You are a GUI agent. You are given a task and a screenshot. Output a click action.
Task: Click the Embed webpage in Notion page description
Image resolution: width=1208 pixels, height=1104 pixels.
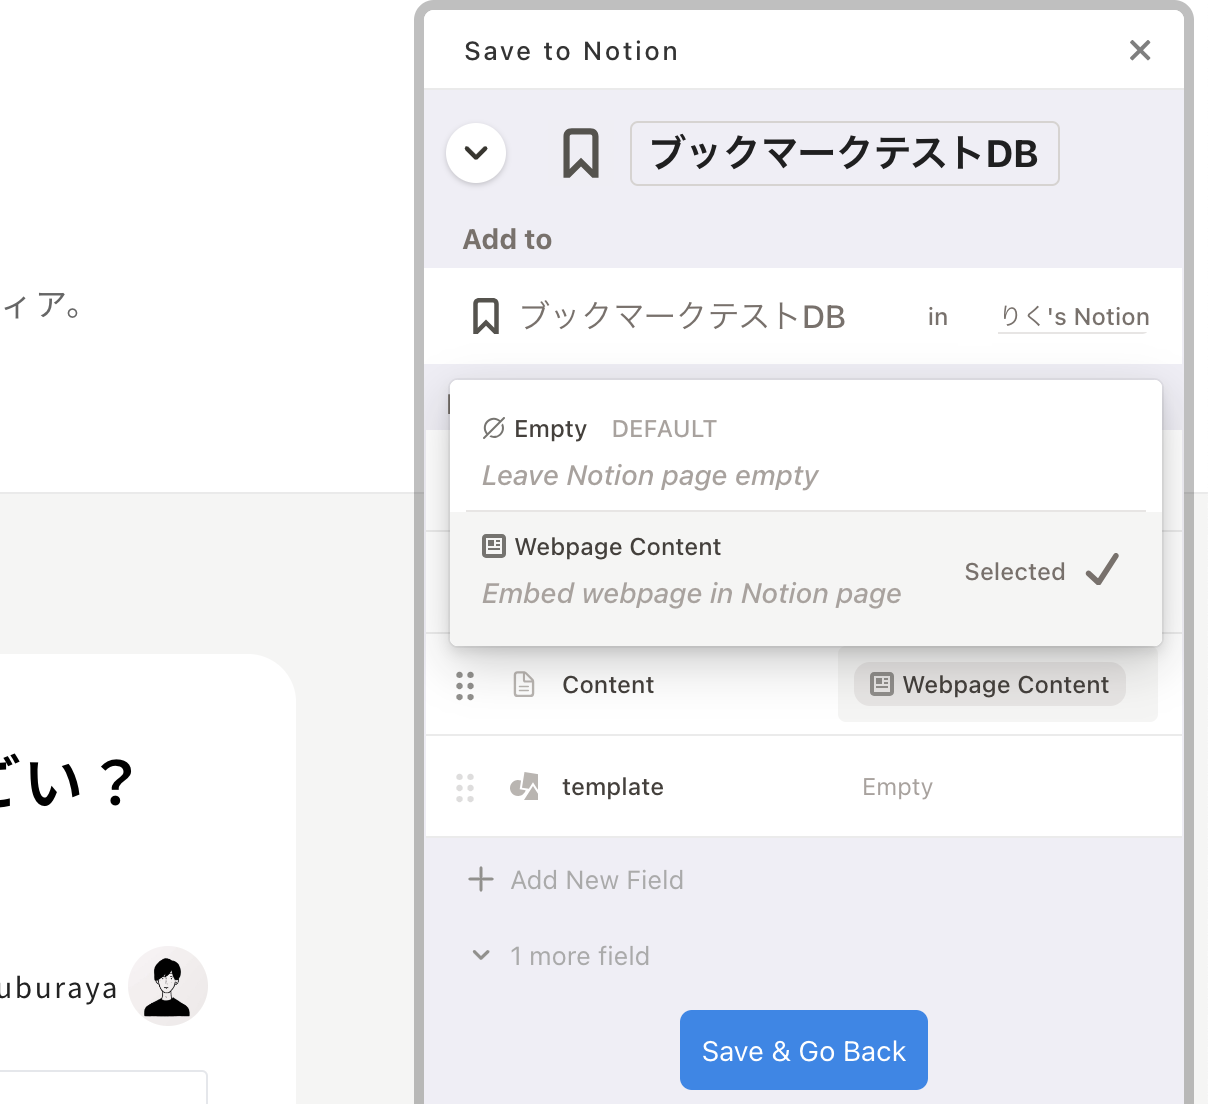[692, 594]
